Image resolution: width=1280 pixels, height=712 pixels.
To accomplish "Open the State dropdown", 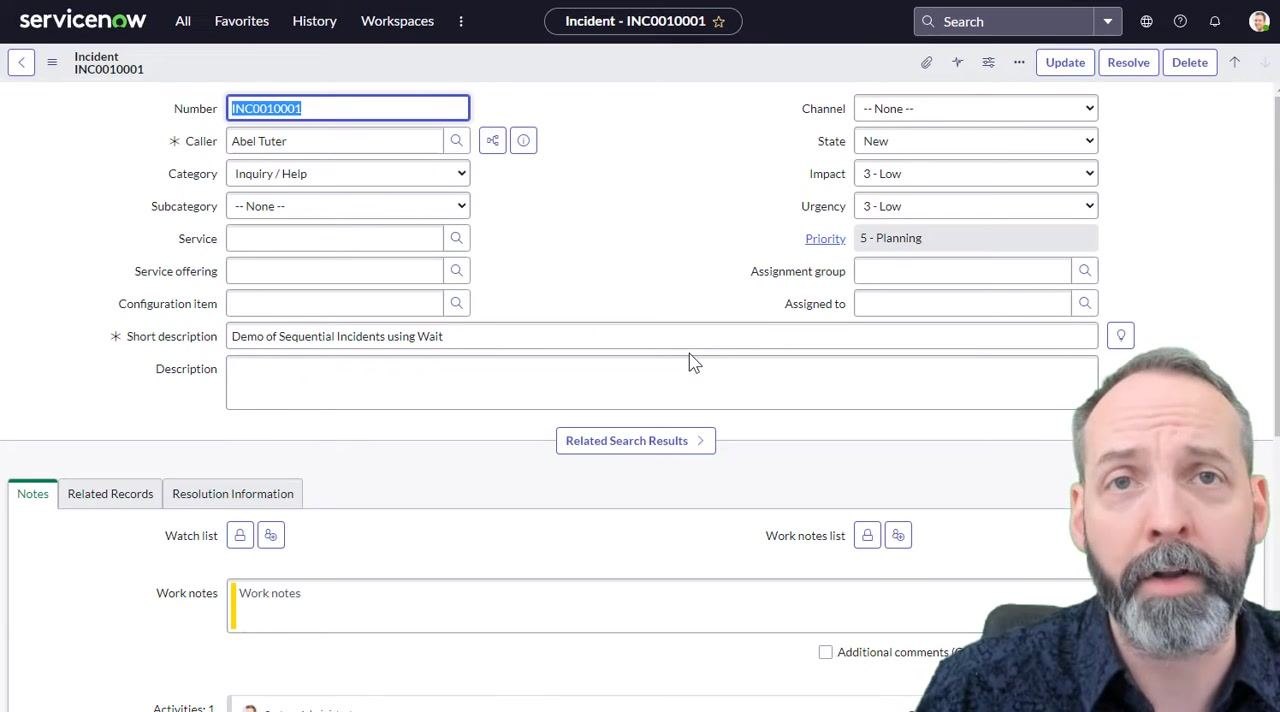I will (x=976, y=141).
